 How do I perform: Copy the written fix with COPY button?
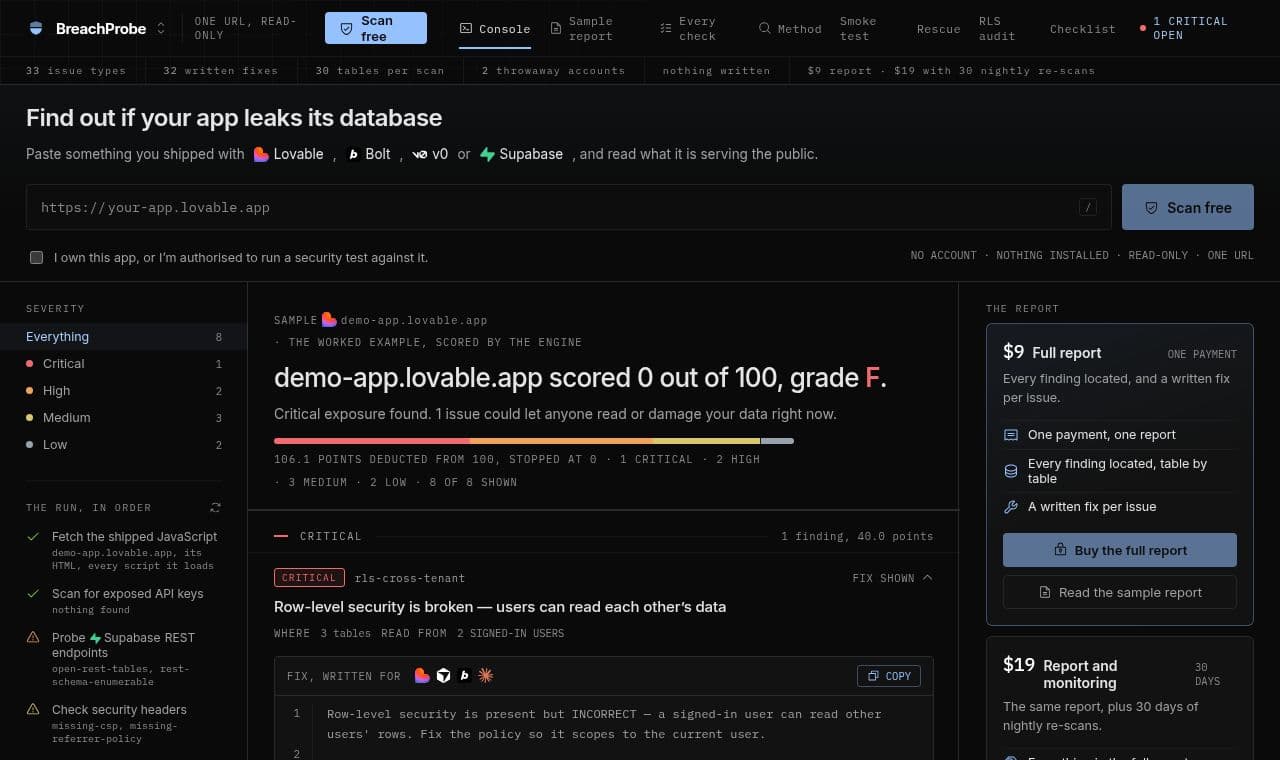tap(889, 676)
